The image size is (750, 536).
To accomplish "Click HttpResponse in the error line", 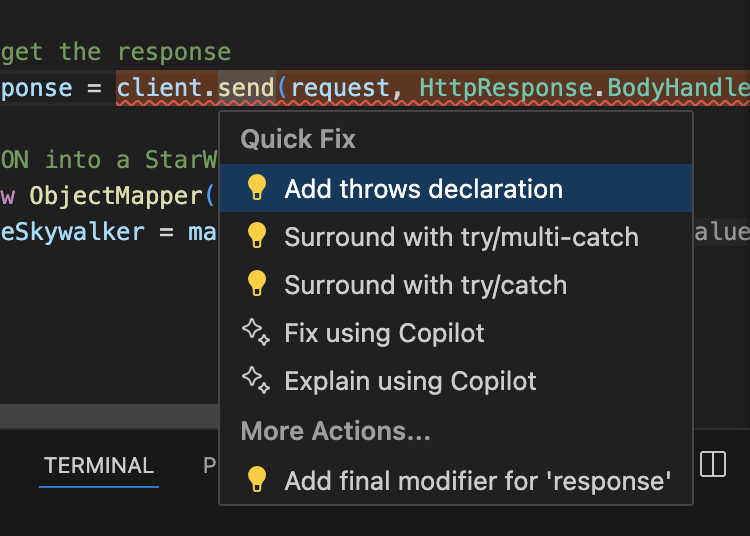I will click(507, 88).
